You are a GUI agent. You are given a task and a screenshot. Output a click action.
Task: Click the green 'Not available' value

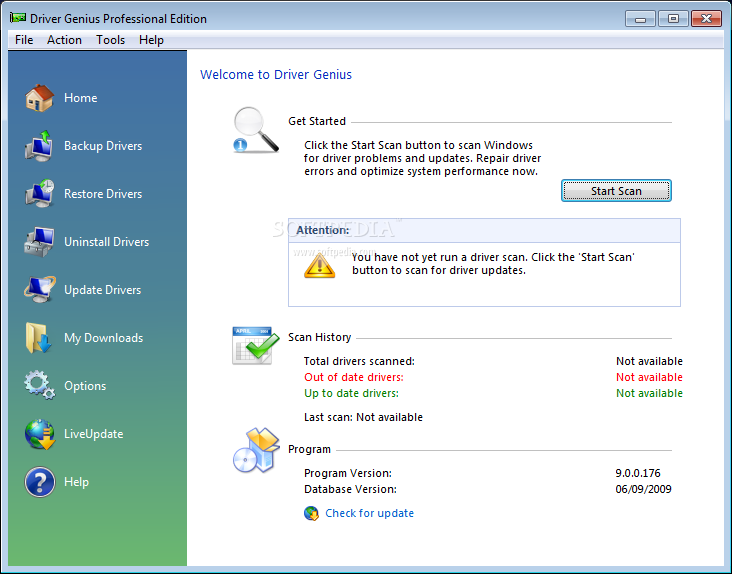(x=649, y=393)
